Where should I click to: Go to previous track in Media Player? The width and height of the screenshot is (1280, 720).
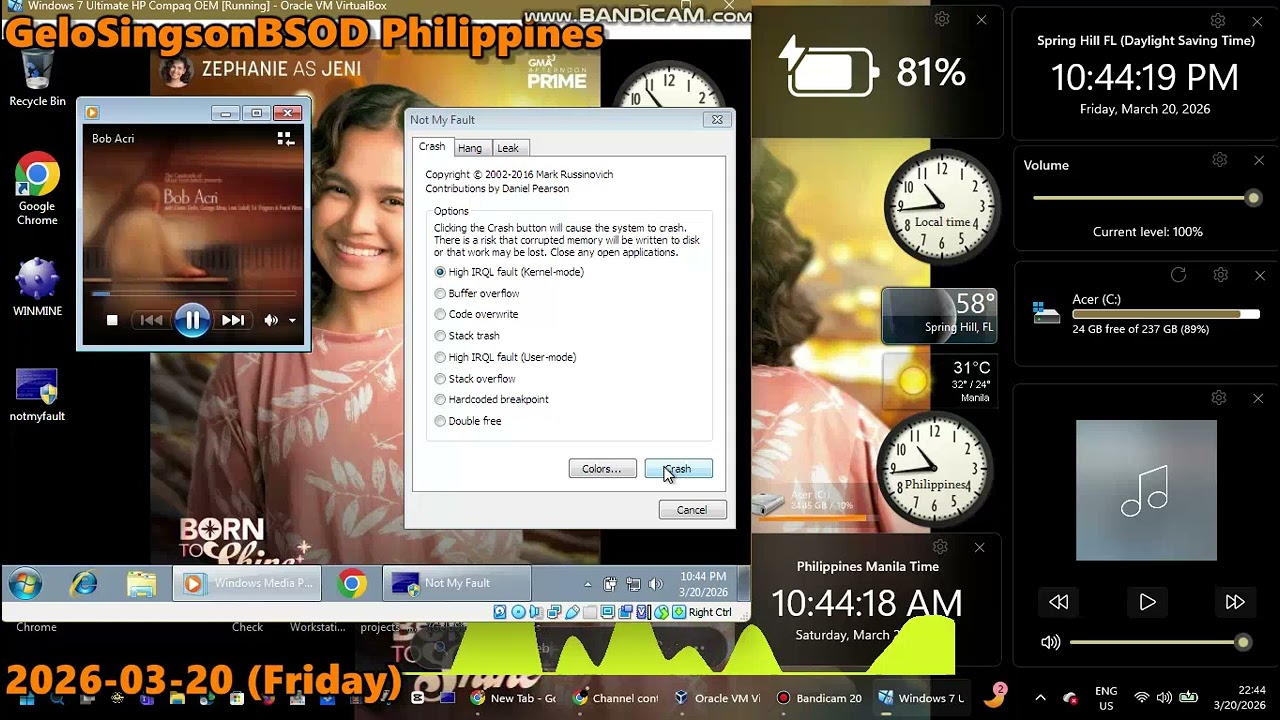[x=151, y=320]
